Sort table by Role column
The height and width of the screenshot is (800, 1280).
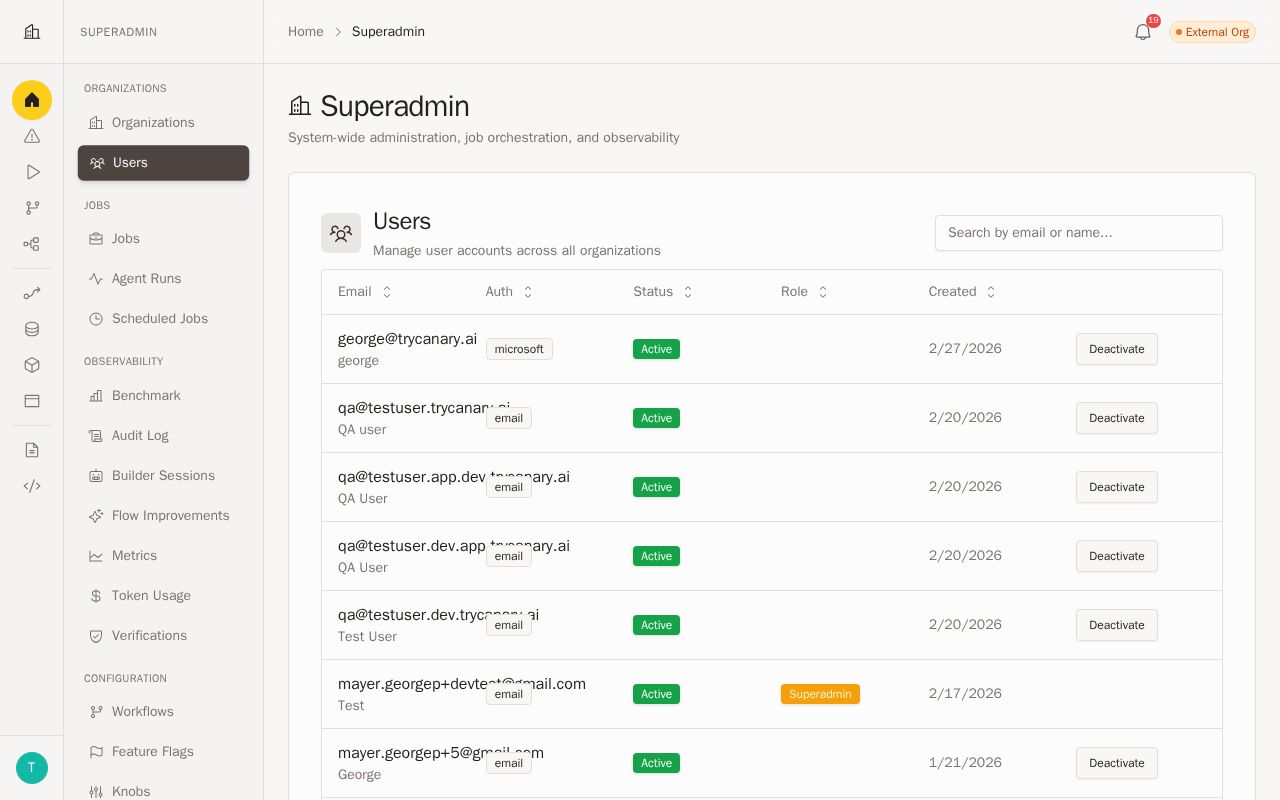coord(805,292)
